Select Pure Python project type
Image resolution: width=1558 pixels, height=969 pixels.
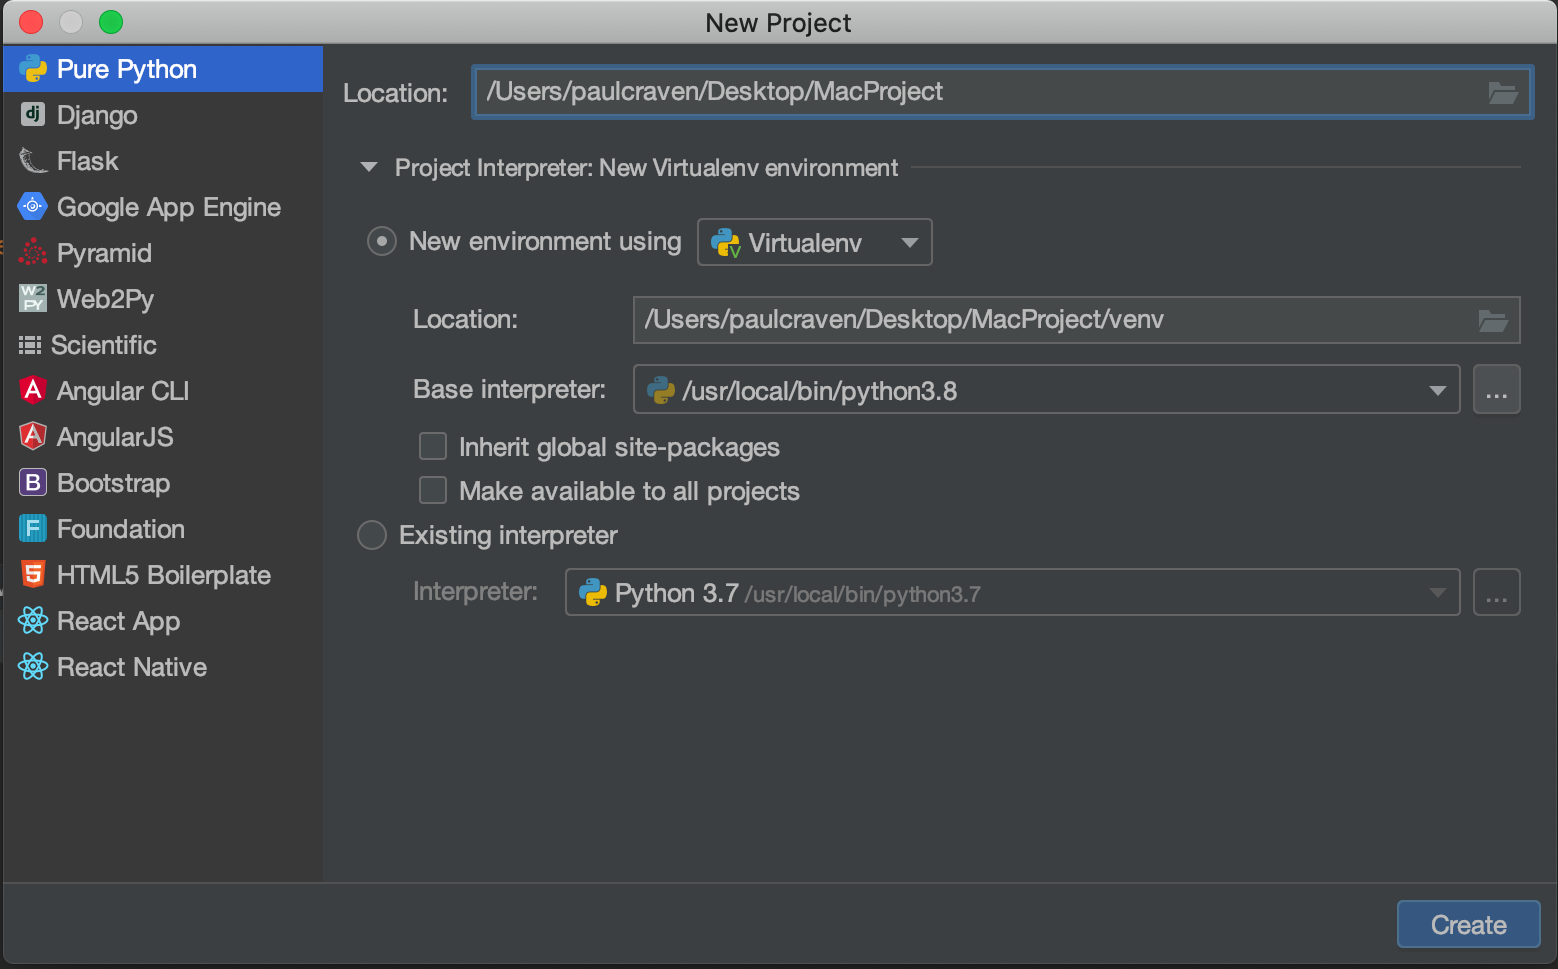point(163,69)
